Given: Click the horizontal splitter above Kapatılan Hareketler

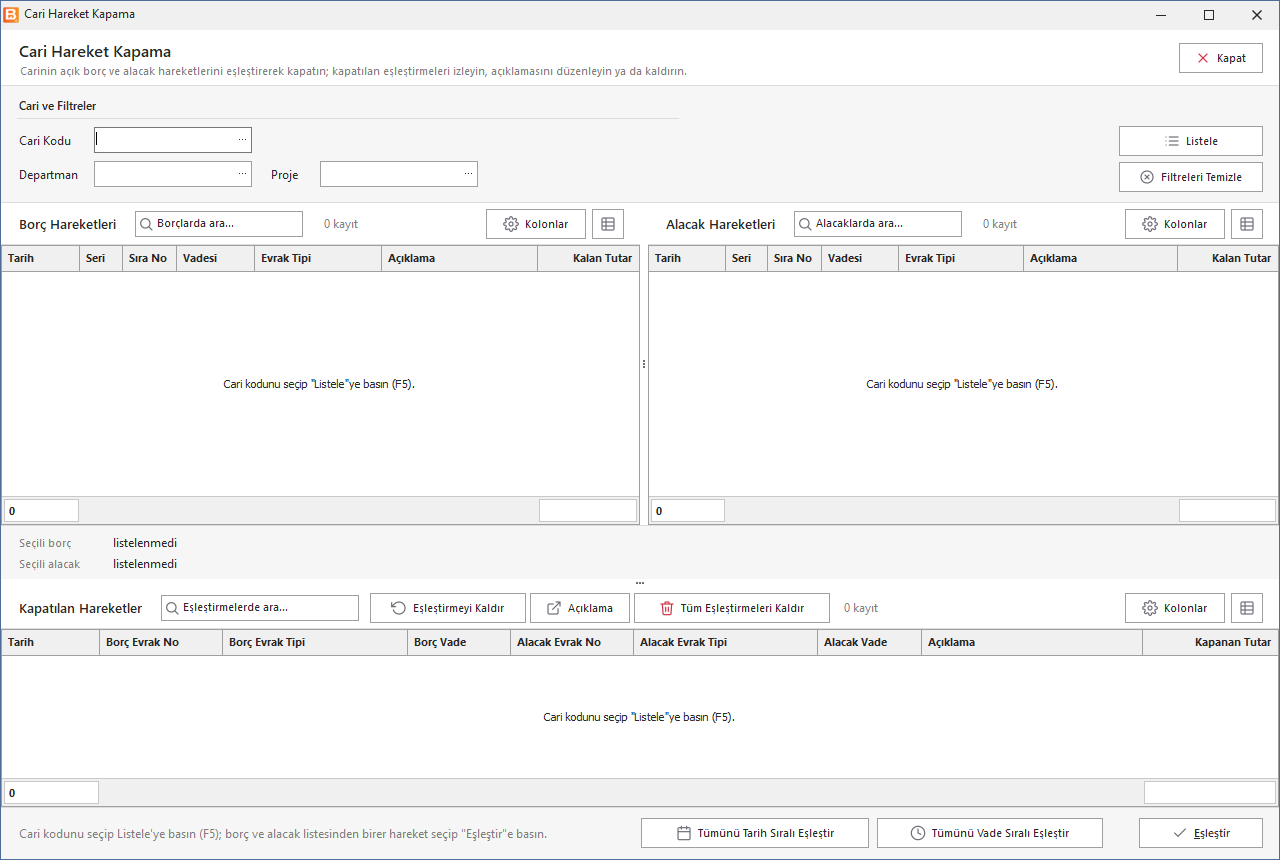Looking at the screenshot, I should pyautogui.click(x=640, y=582).
